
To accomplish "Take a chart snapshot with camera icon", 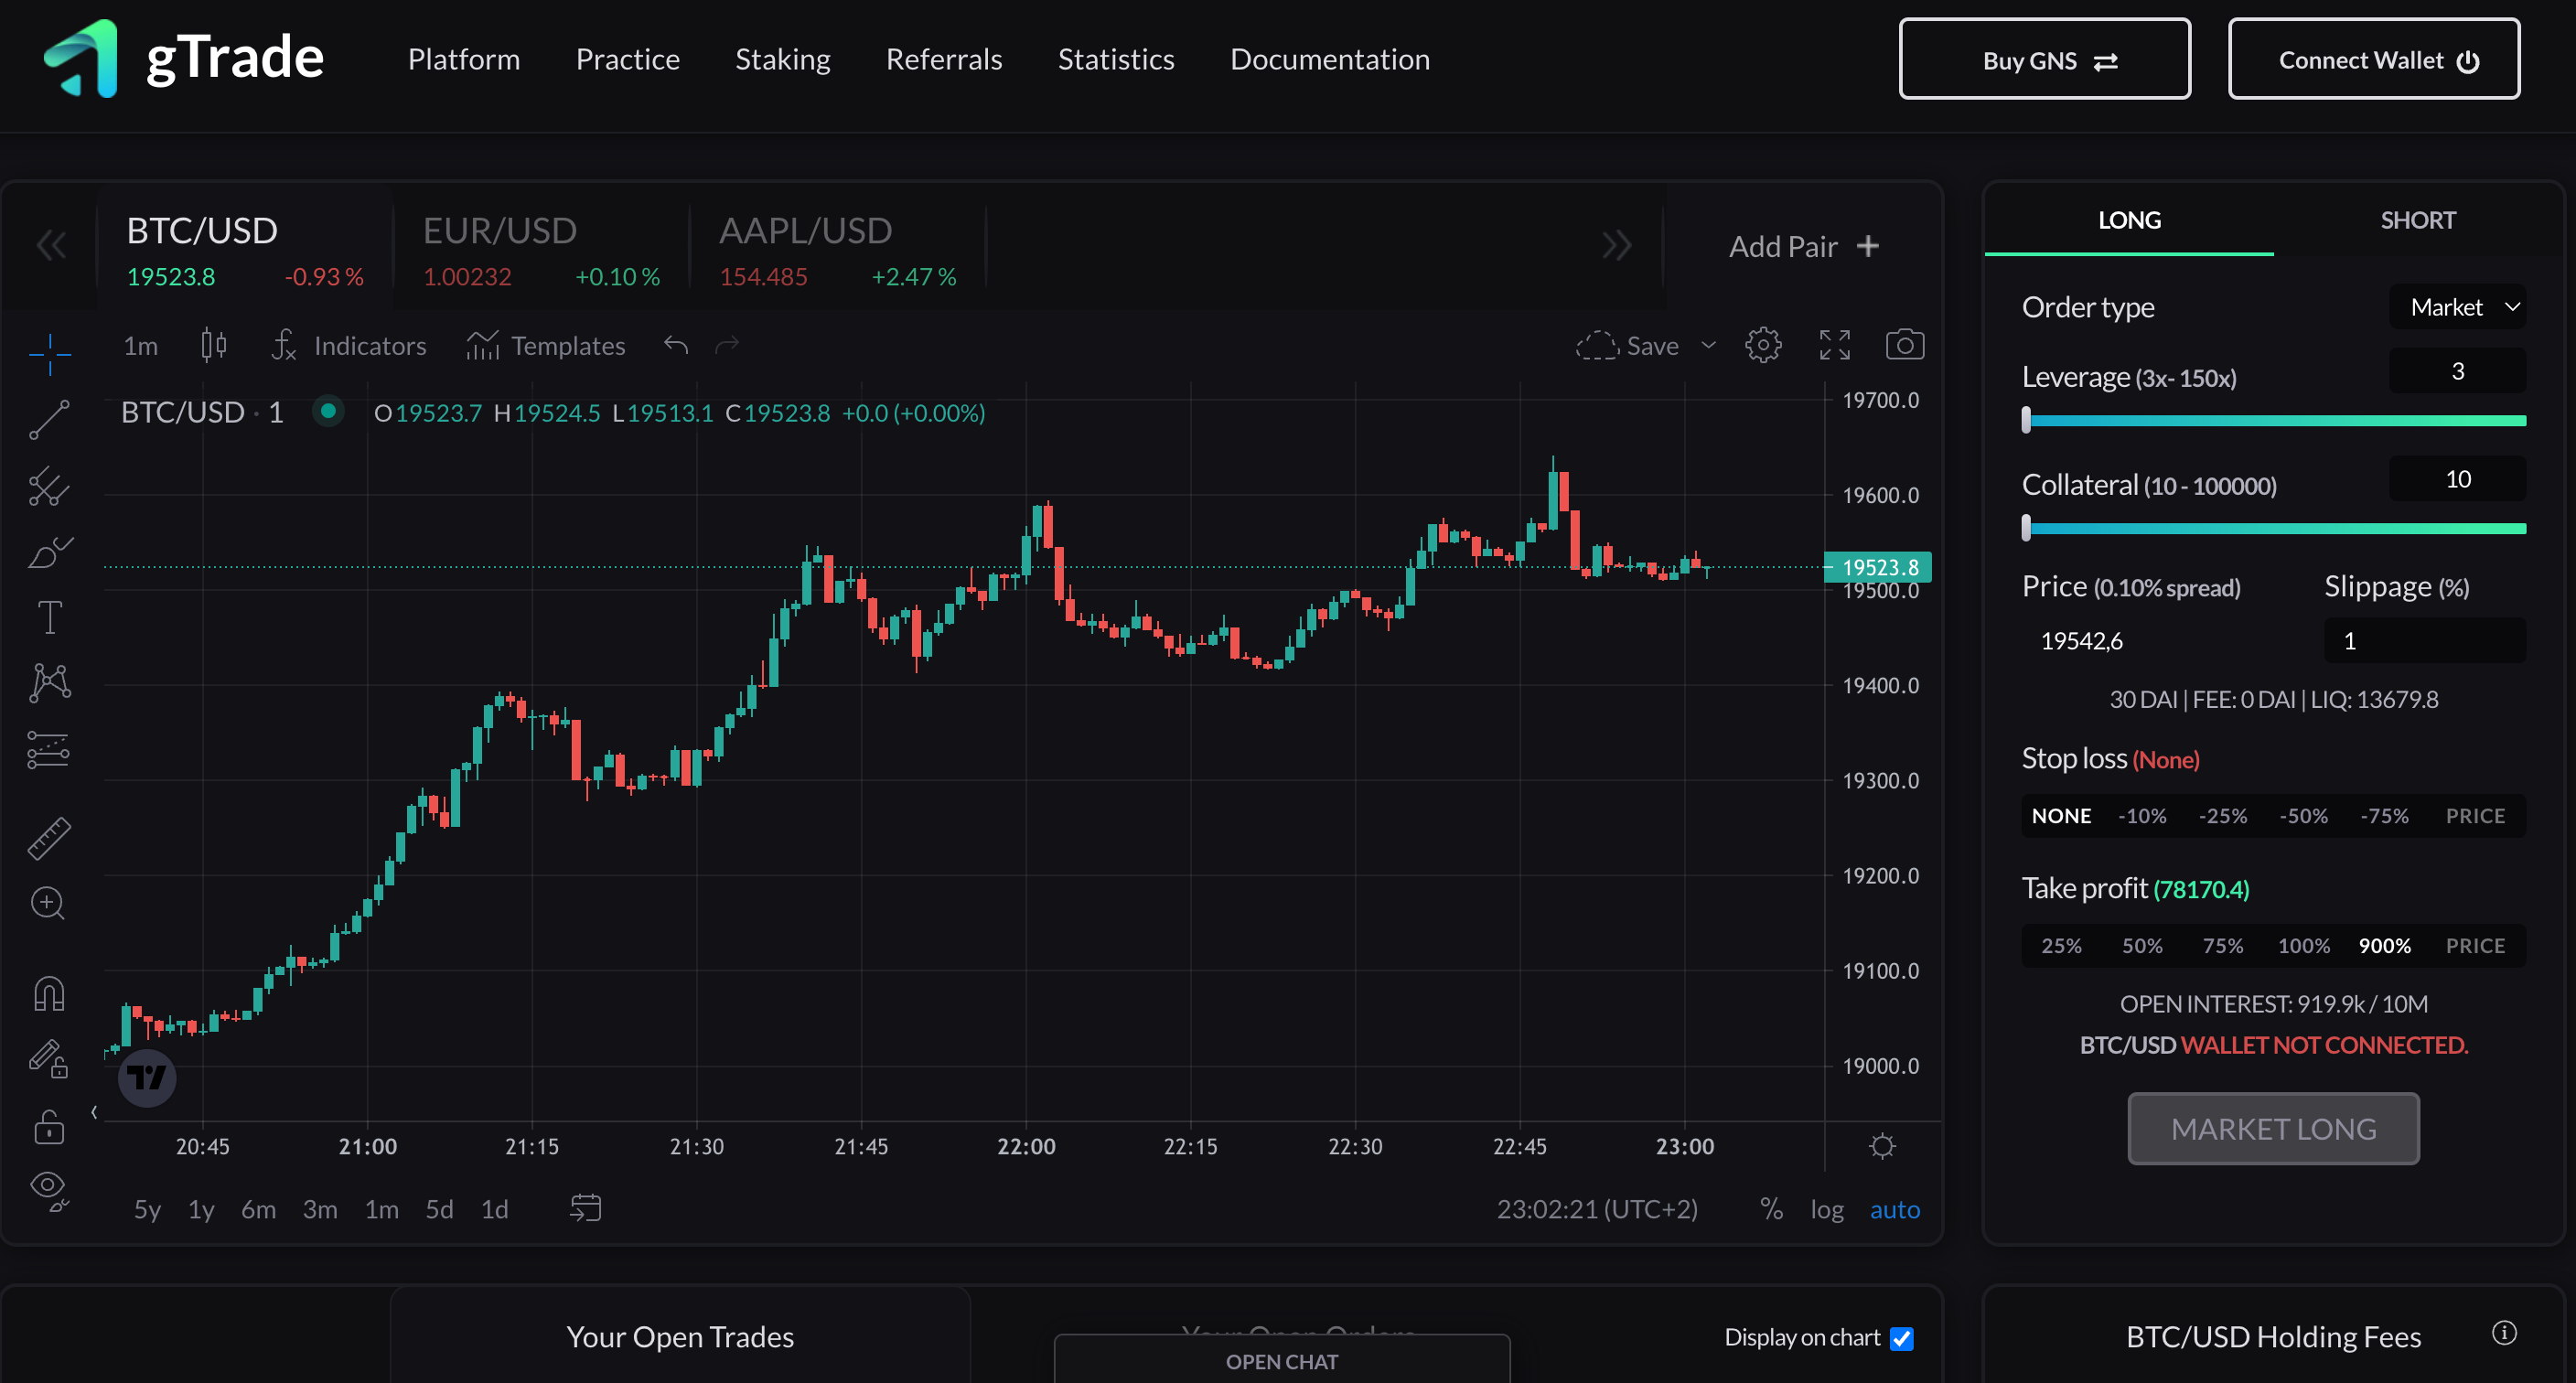I will click(x=1904, y=345).
